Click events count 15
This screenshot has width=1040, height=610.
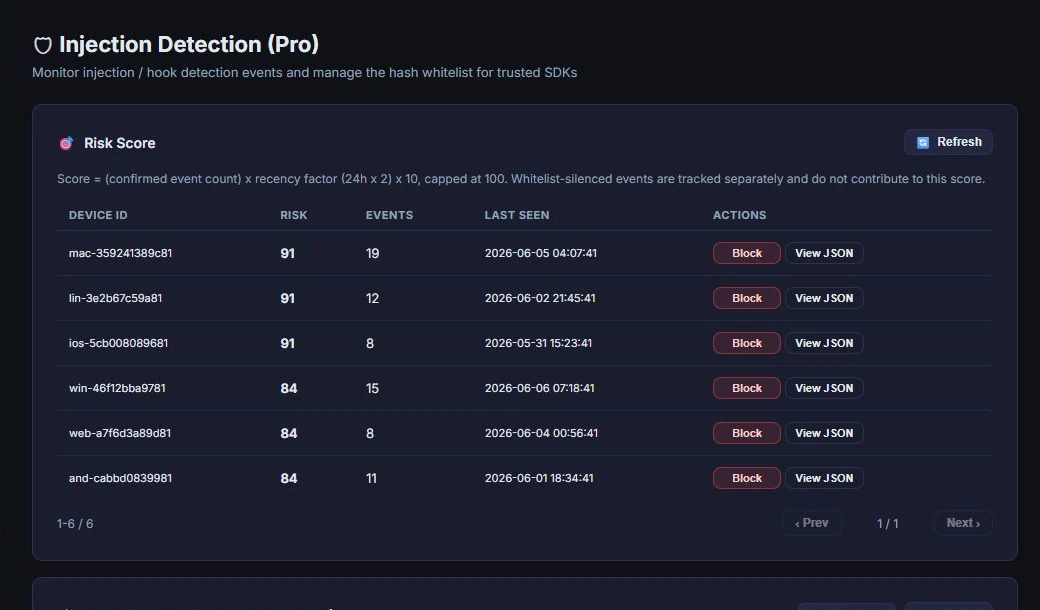373,389
